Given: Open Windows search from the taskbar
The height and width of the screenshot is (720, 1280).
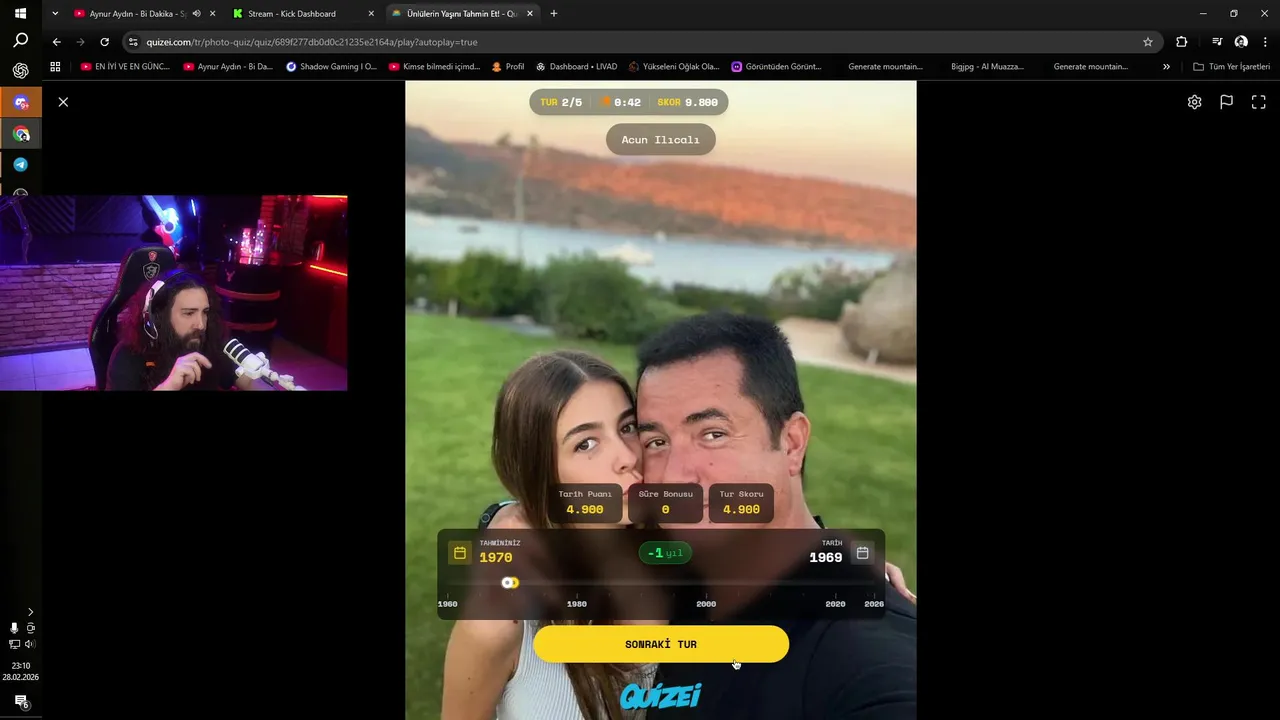Looking at the screenshot, I should click(x=20, y=41).
